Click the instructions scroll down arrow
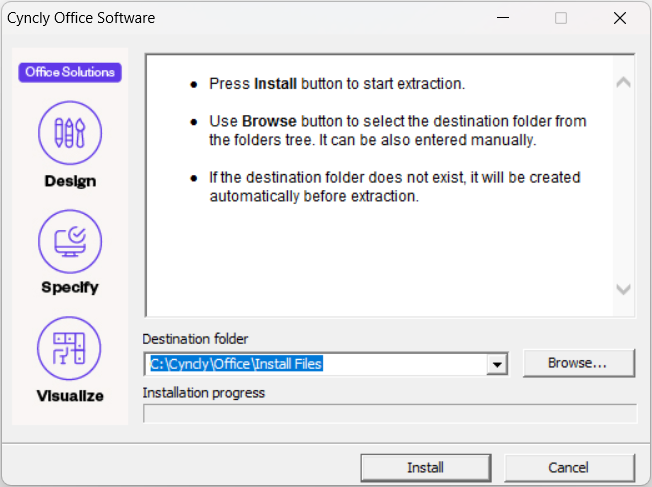The width and height of the screenshot is (652, 487). (x=623, y=289)
